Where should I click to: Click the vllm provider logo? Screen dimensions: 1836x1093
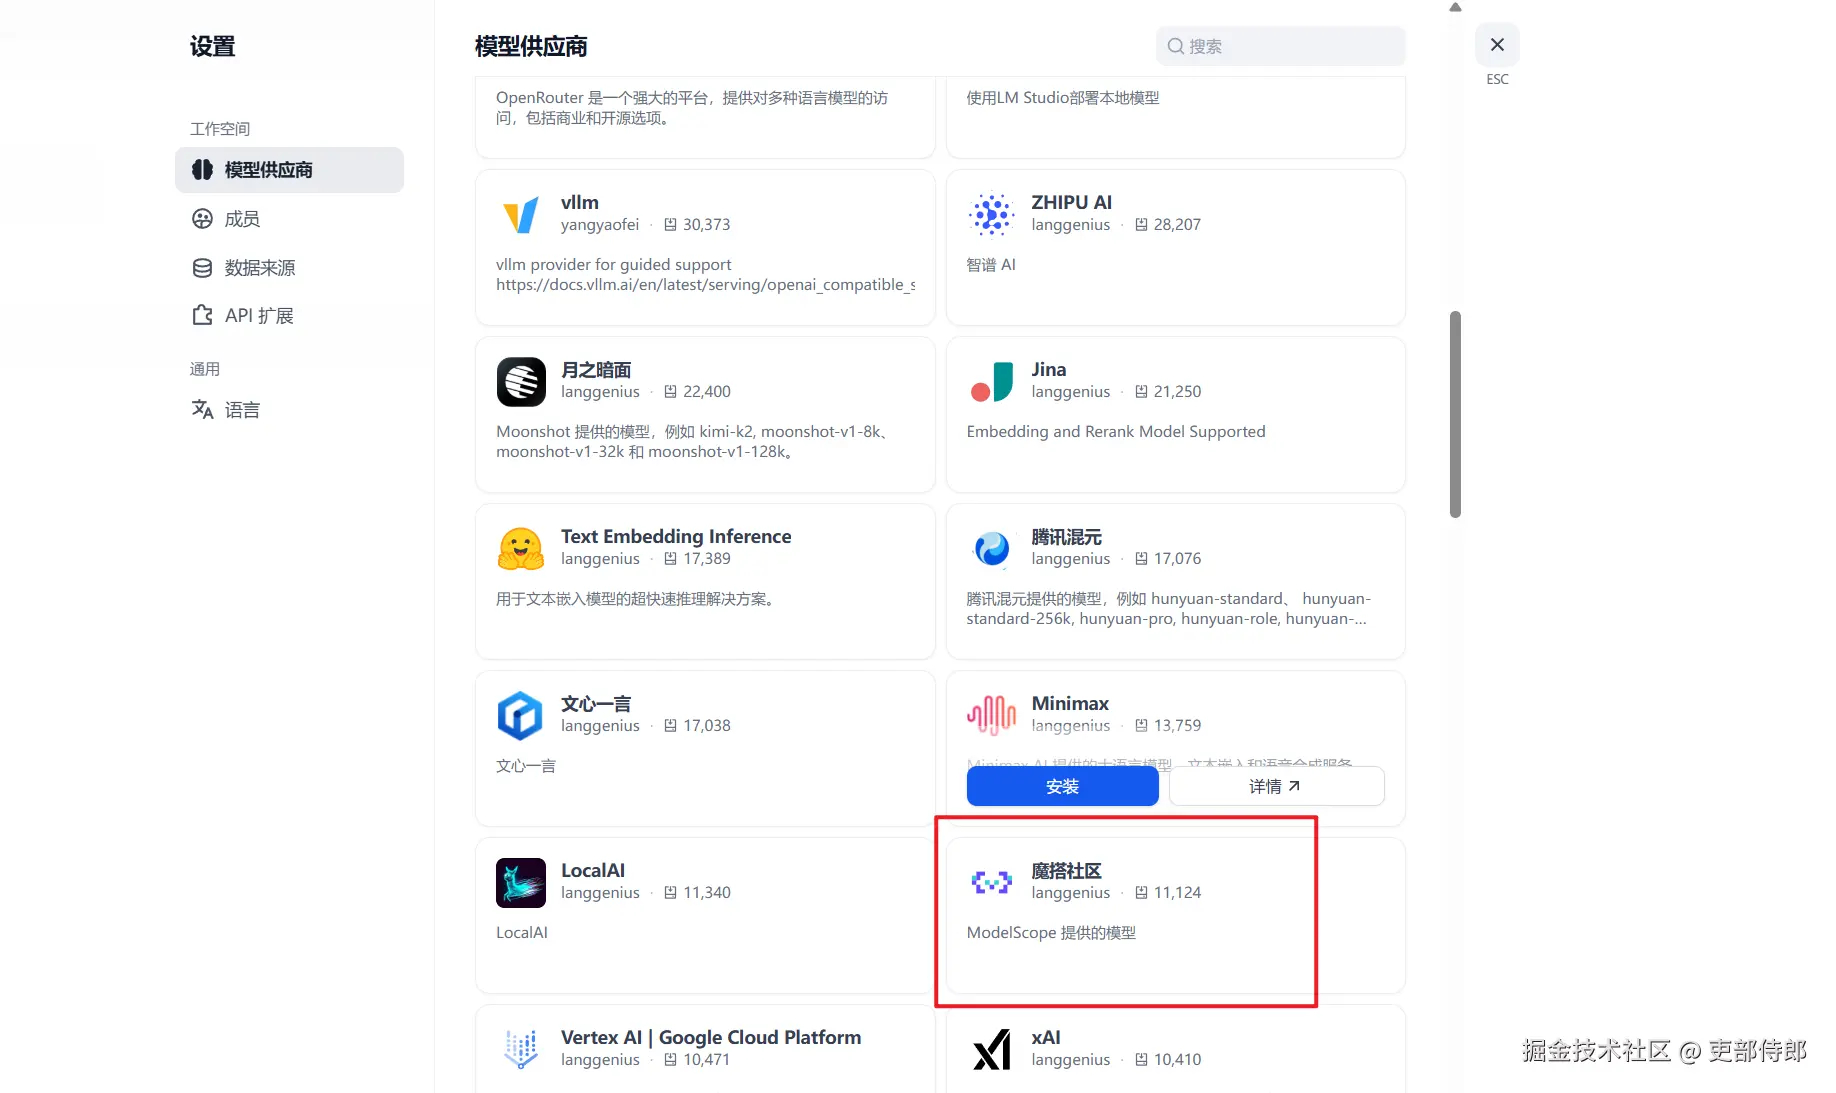coord(521,215)
